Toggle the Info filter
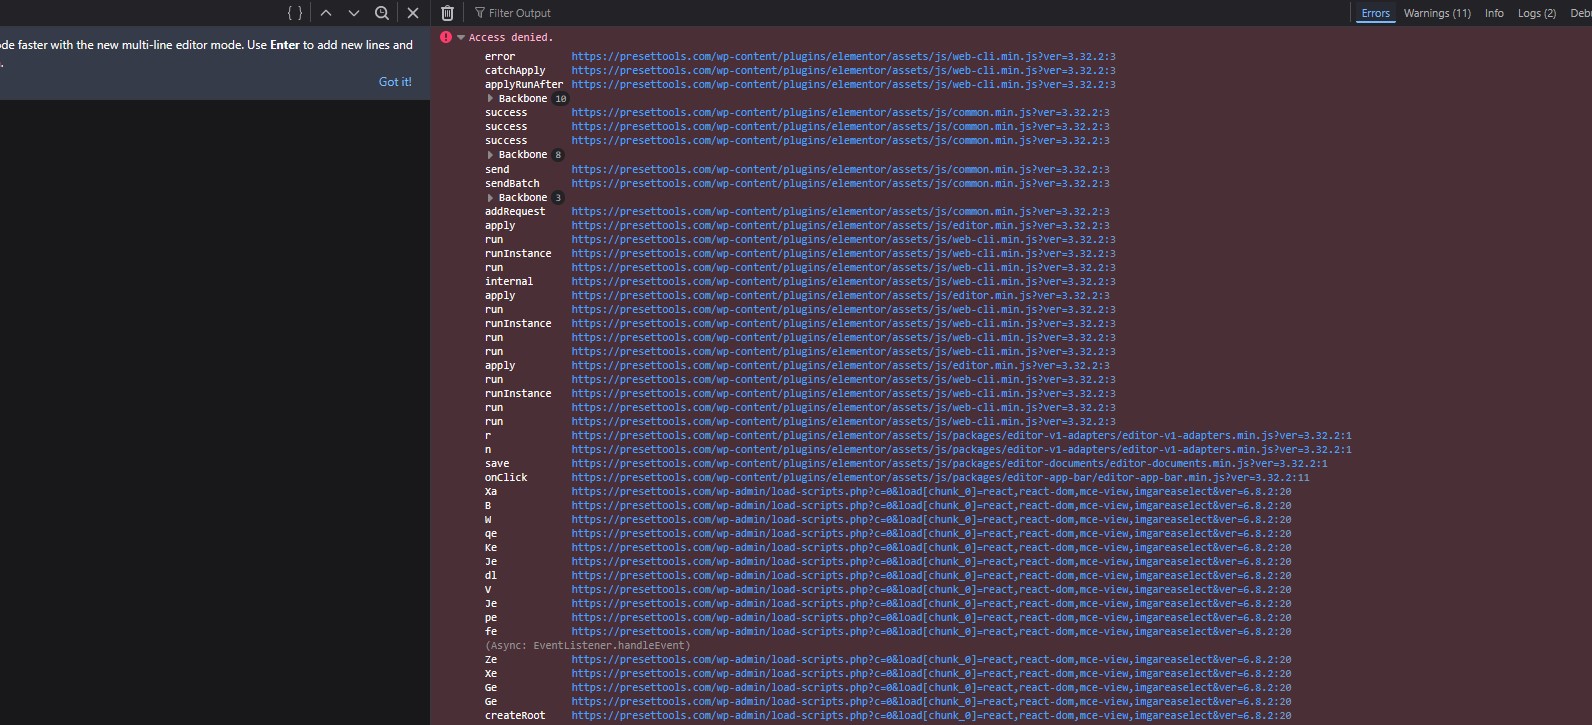This screenshot has height=725, width=1592. pyautogui.click(x=1494, y=13)
